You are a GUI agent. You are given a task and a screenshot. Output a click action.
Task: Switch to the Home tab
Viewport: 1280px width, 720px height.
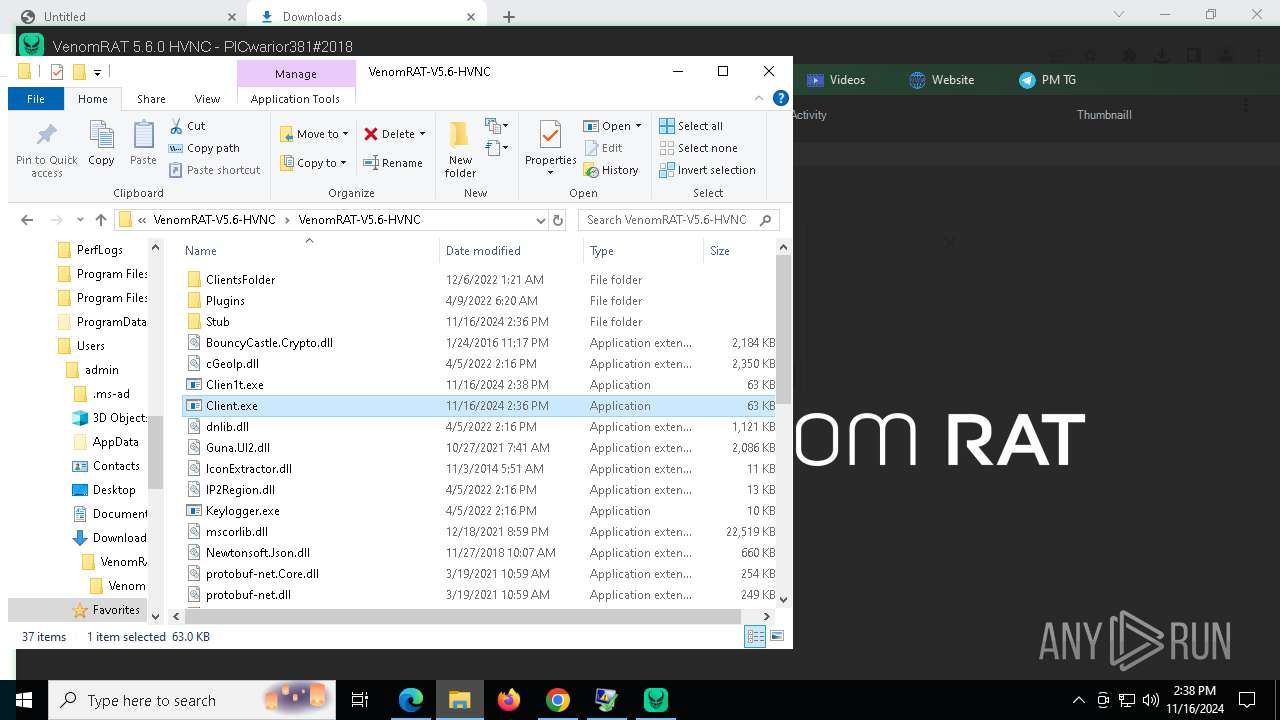pyautogui.click(x=93, y=99)
